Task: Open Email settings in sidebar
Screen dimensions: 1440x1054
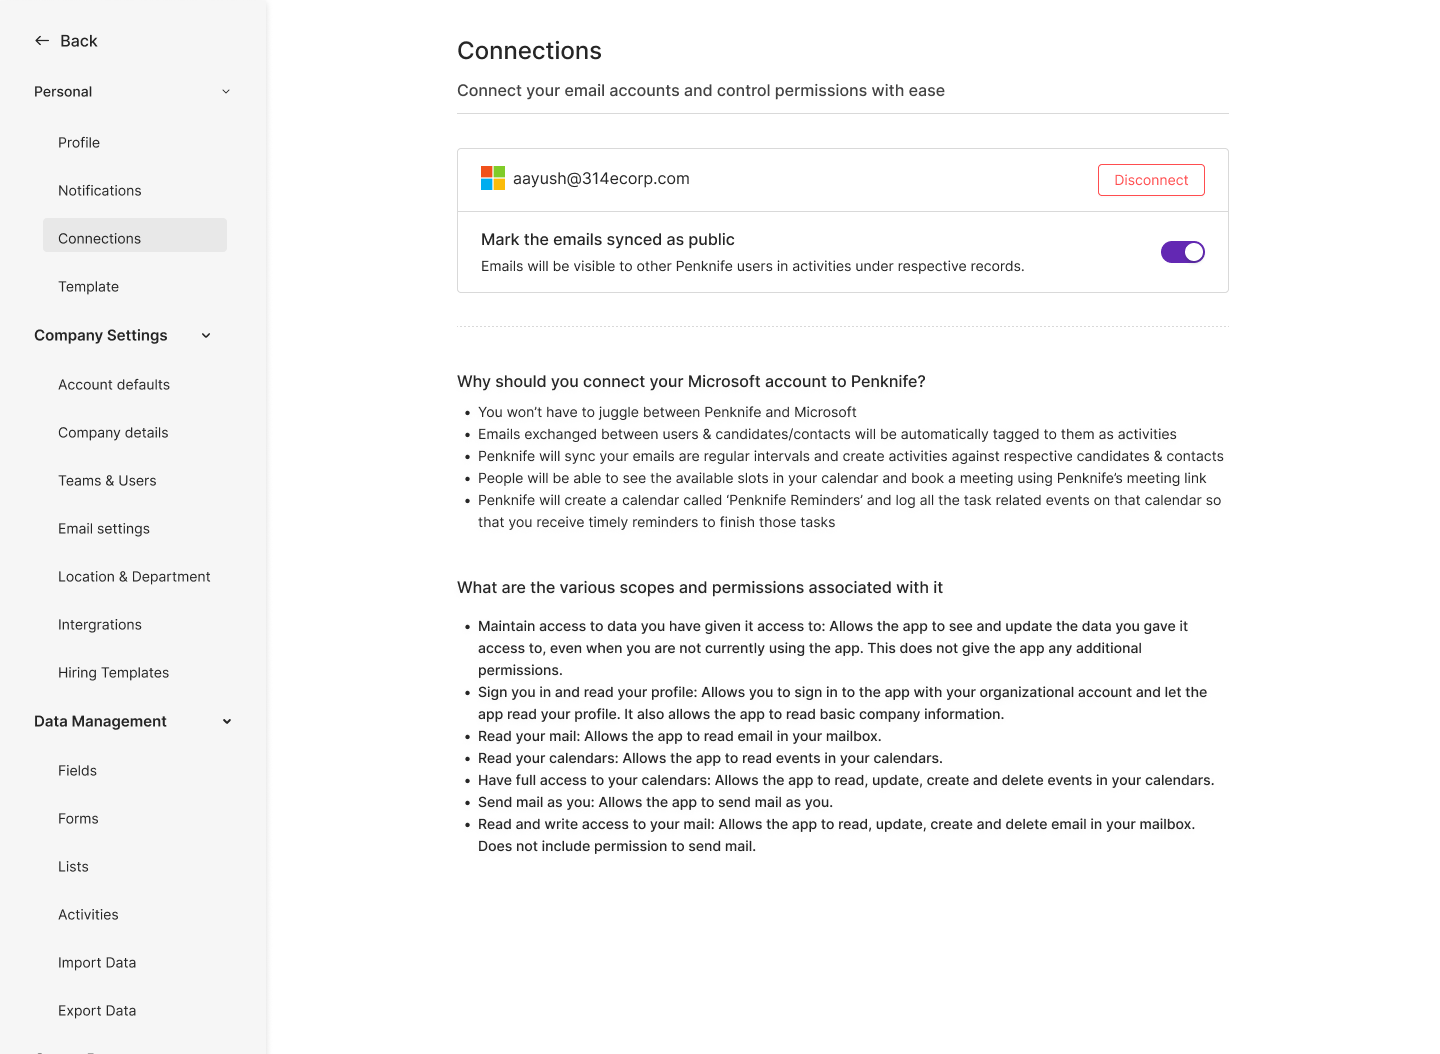Action: tap(104, 529)
